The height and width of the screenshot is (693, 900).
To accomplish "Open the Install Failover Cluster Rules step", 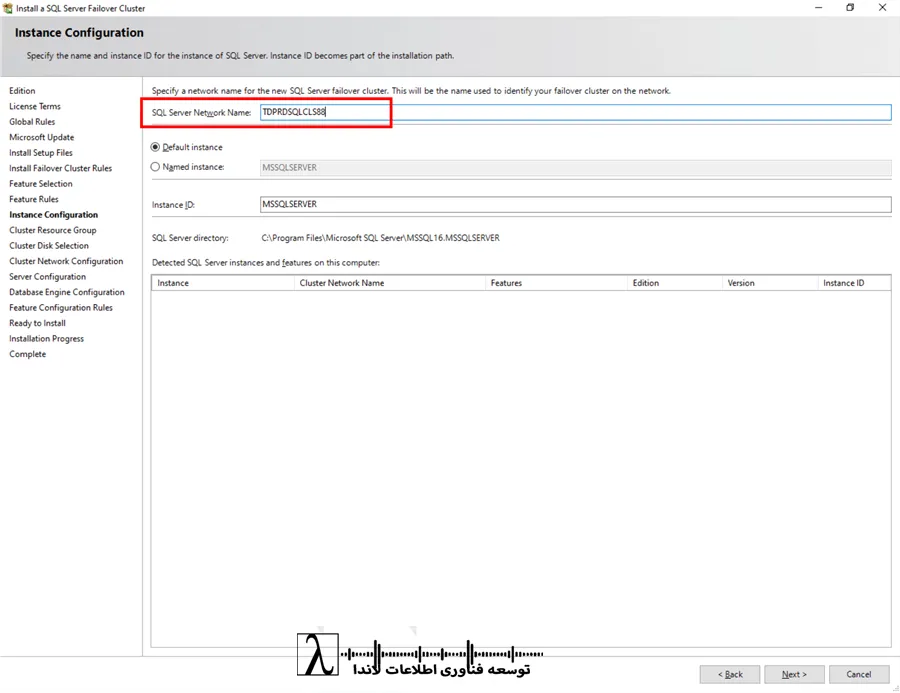I will click(x=61, y=168).
